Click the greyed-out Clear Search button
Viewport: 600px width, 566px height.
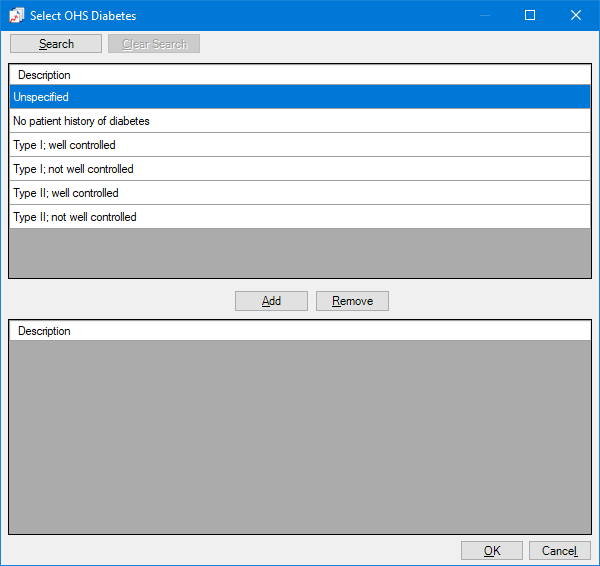154,44
